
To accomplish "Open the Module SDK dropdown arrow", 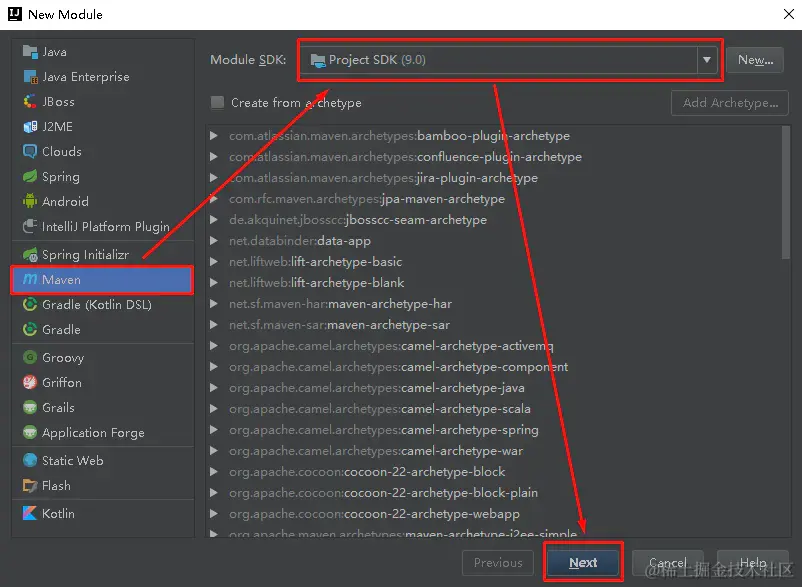I will click(x=707, y=60).
